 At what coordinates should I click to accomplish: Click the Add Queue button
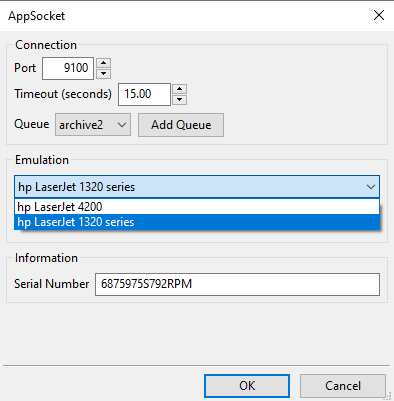[x=181, y=125]
